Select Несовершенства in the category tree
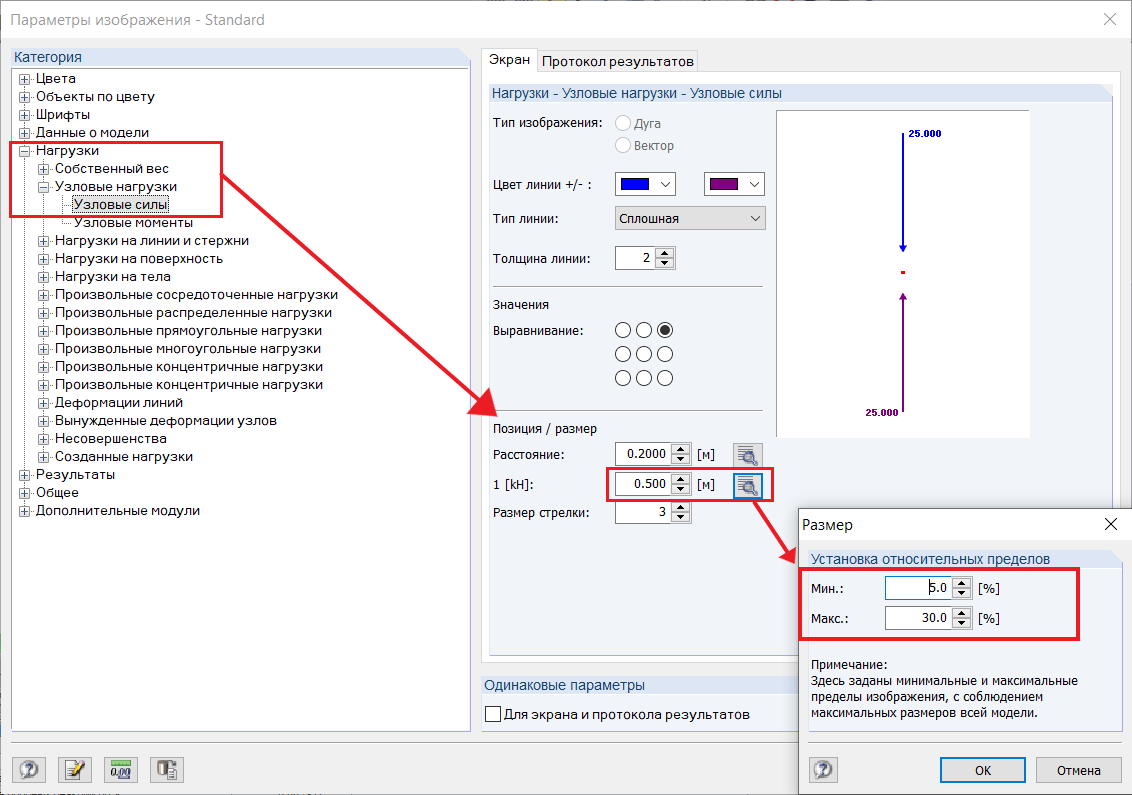1132x795 pixels. coord(110,438)
